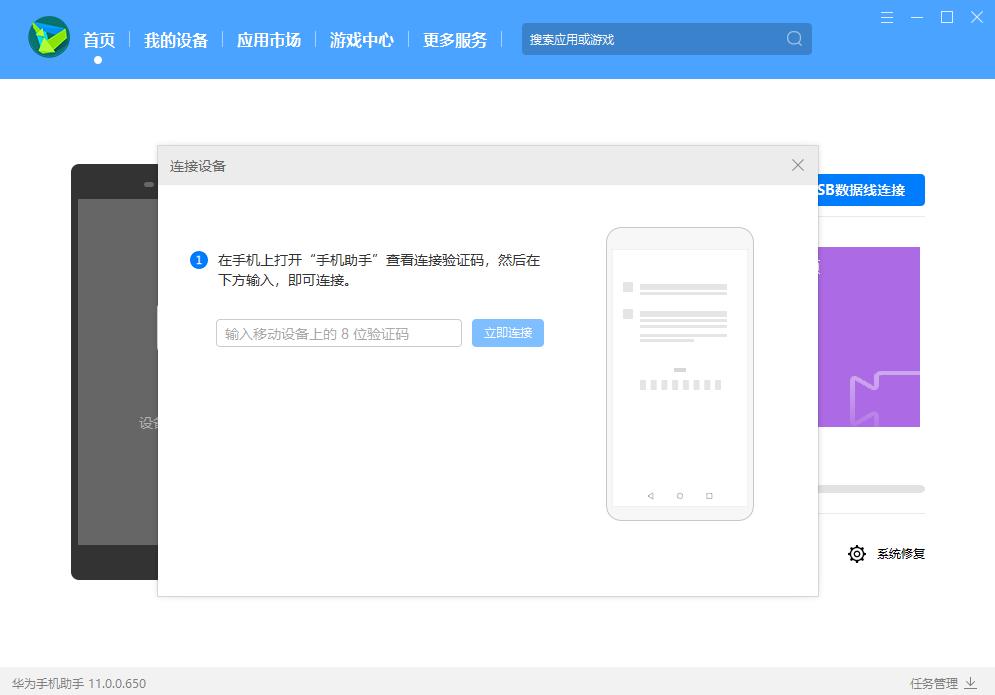Click 系统修复 text link
Viewport: 995px width, 695px height.
pyautogui.click(x=903, y=553)
